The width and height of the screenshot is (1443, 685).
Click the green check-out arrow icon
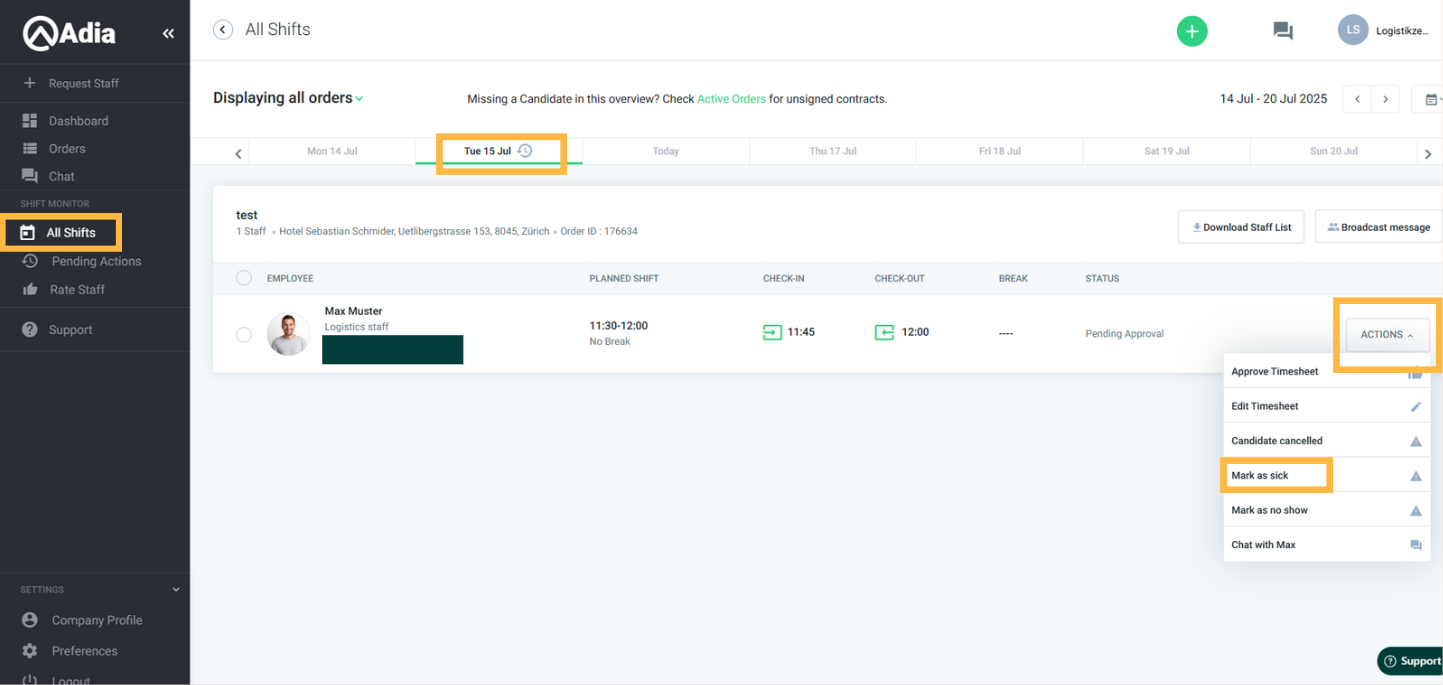884,332
